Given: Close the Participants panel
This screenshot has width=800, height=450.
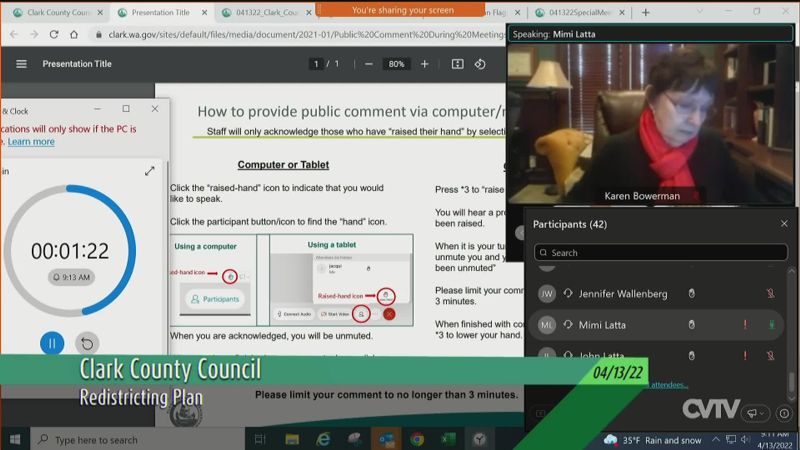Looking at the screenshot, I should (x=784, y=224).
